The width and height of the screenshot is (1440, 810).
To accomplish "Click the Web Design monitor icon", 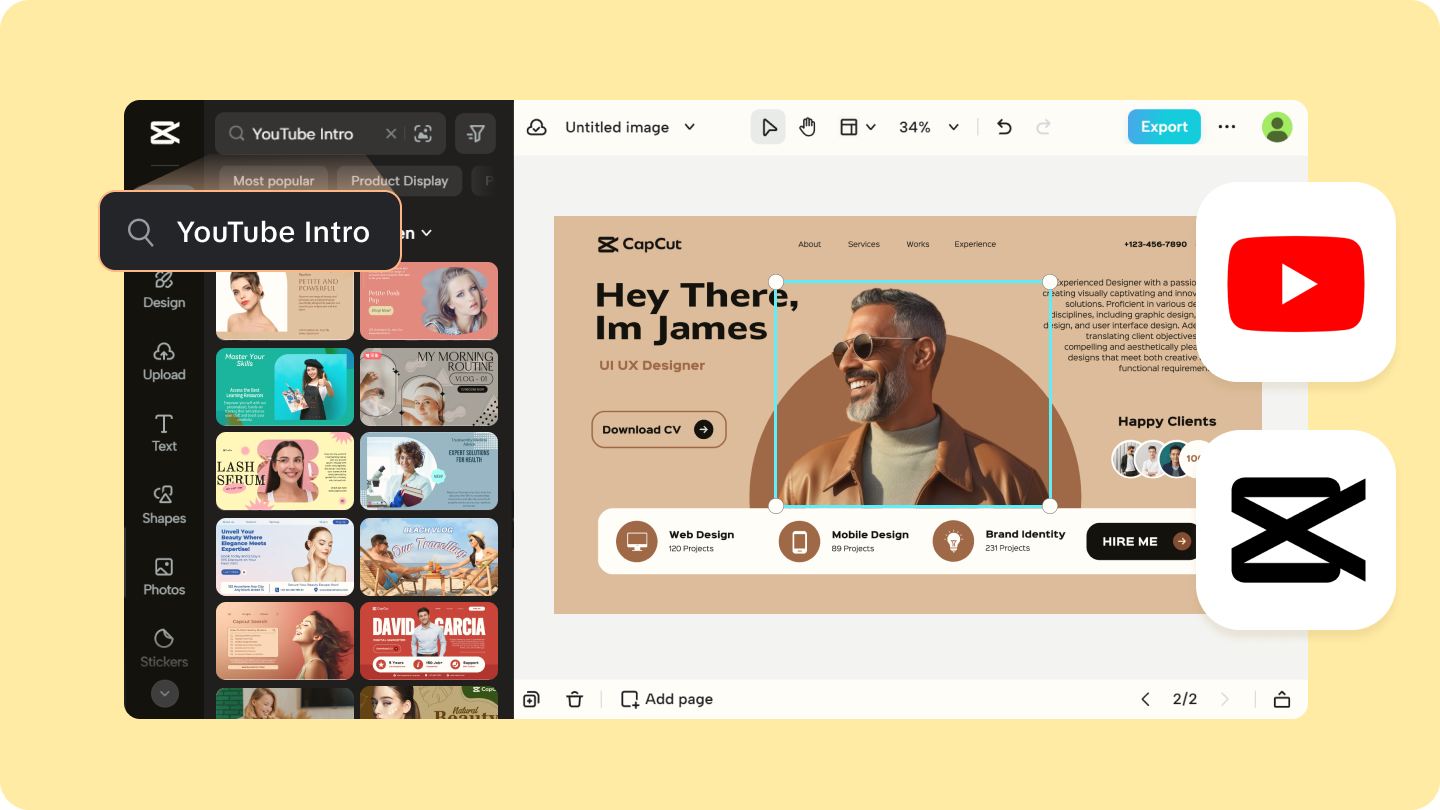I will coord(637,541).
